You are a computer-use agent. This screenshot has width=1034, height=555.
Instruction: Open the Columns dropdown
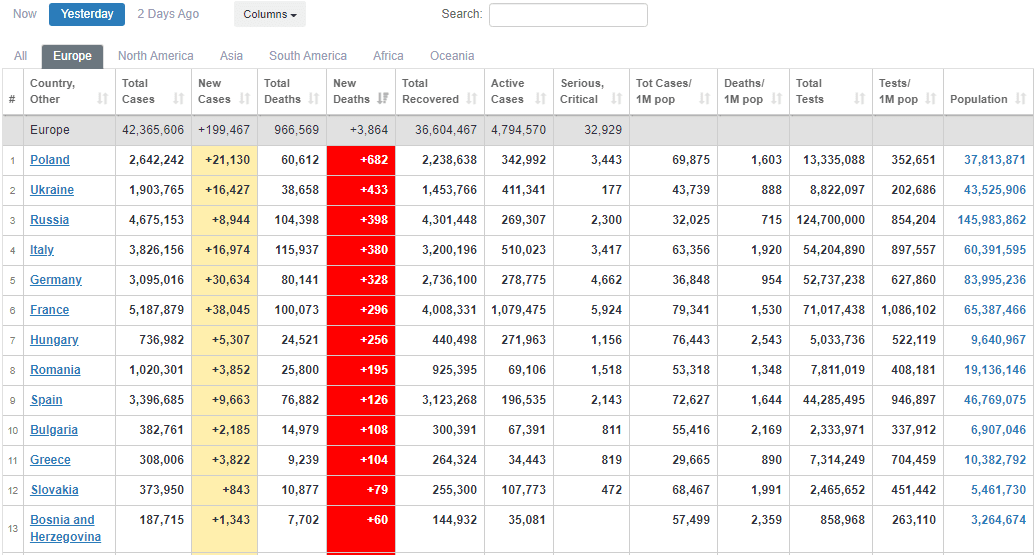[270, 15]
